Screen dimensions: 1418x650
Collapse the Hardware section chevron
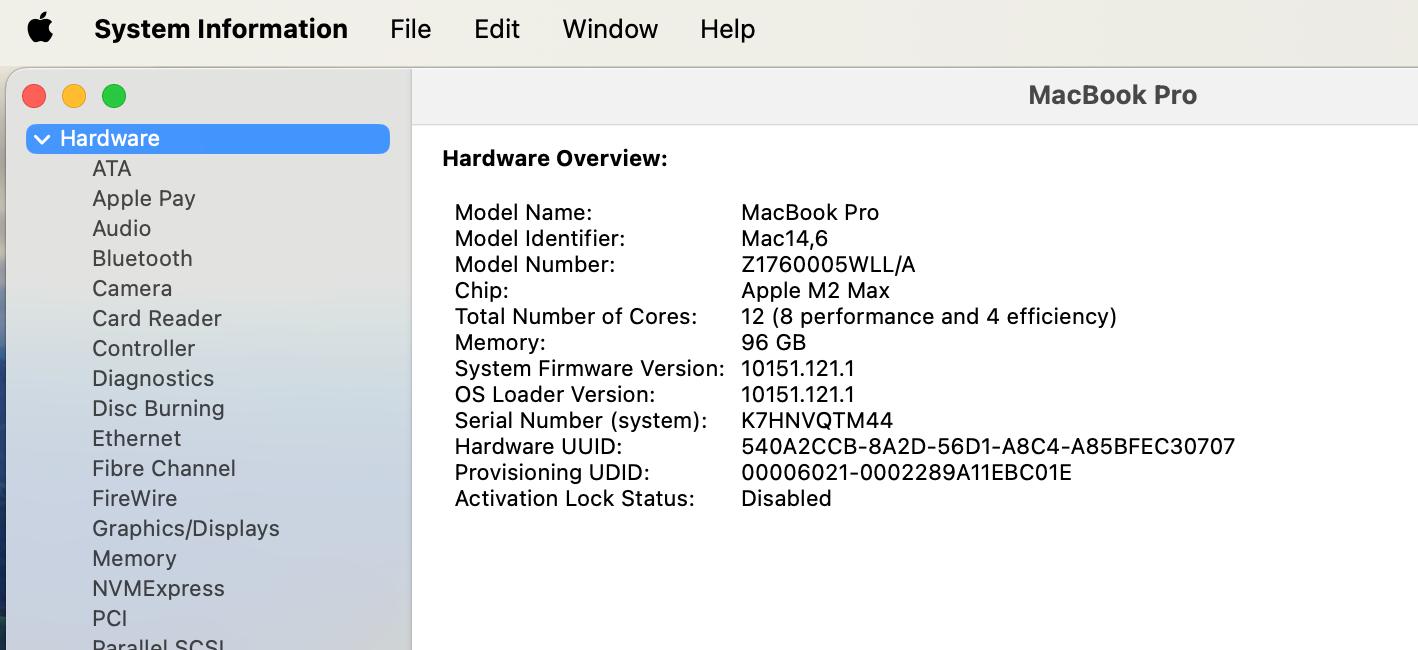(x=42, y=139)
